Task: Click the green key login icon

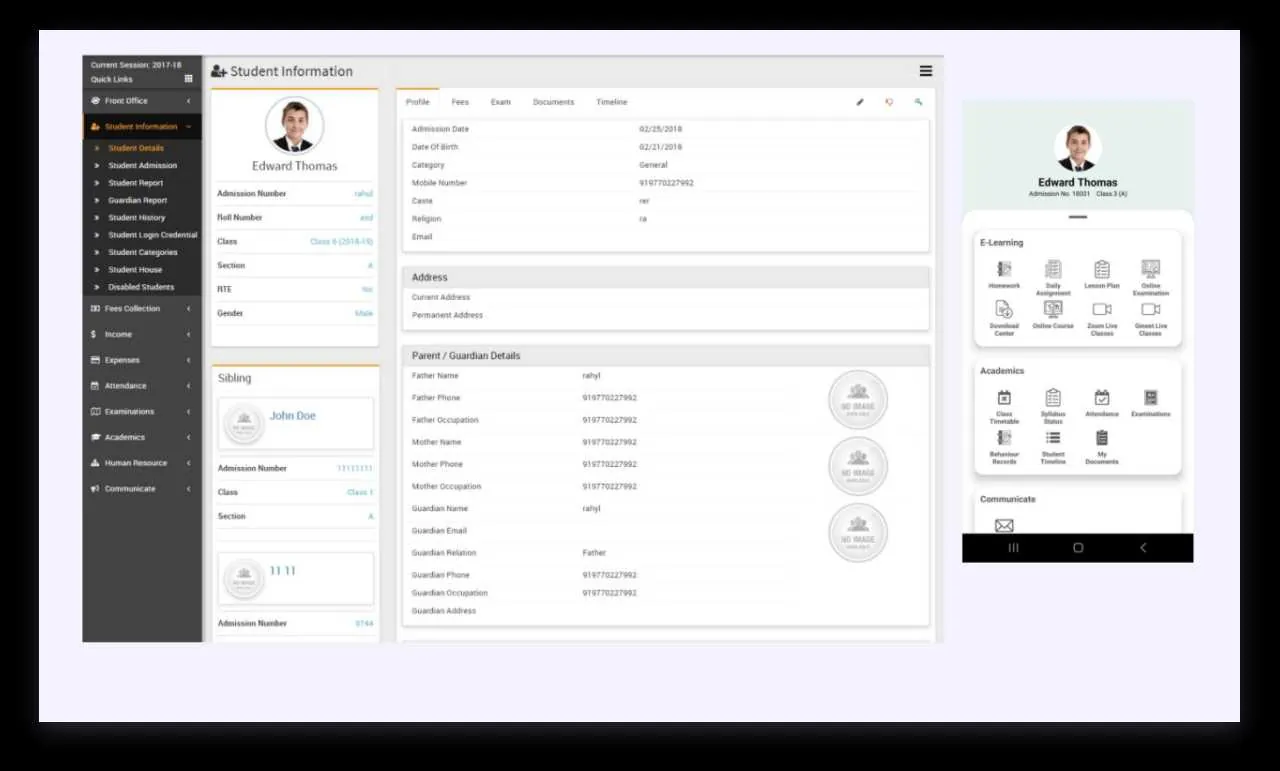Action: pyautogui.click(x=918, y=102)
